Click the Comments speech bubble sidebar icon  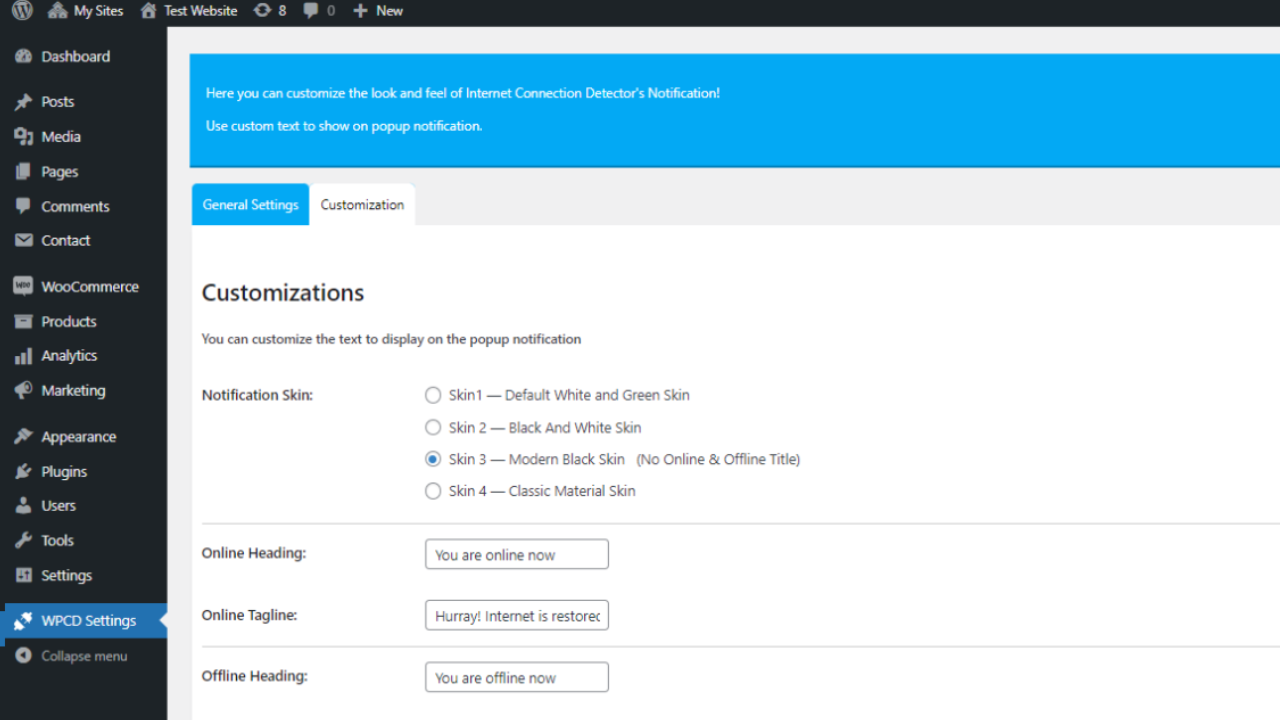(x=24, y=207)
